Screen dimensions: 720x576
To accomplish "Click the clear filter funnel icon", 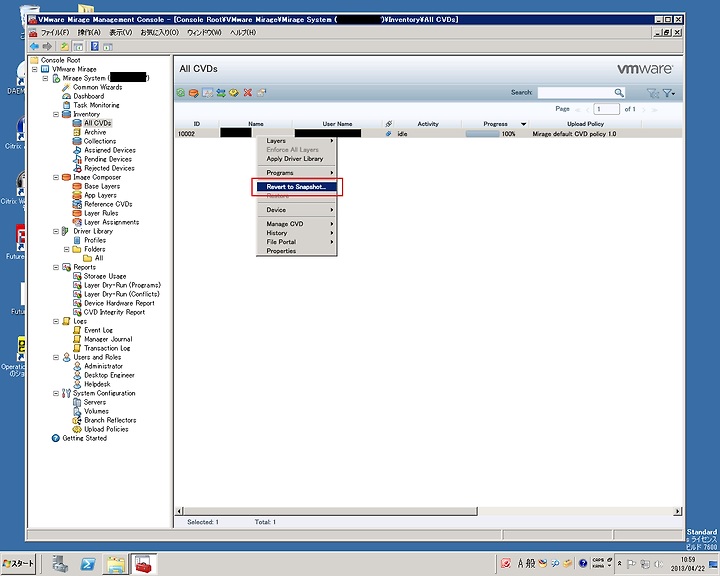I will [652, 93].
